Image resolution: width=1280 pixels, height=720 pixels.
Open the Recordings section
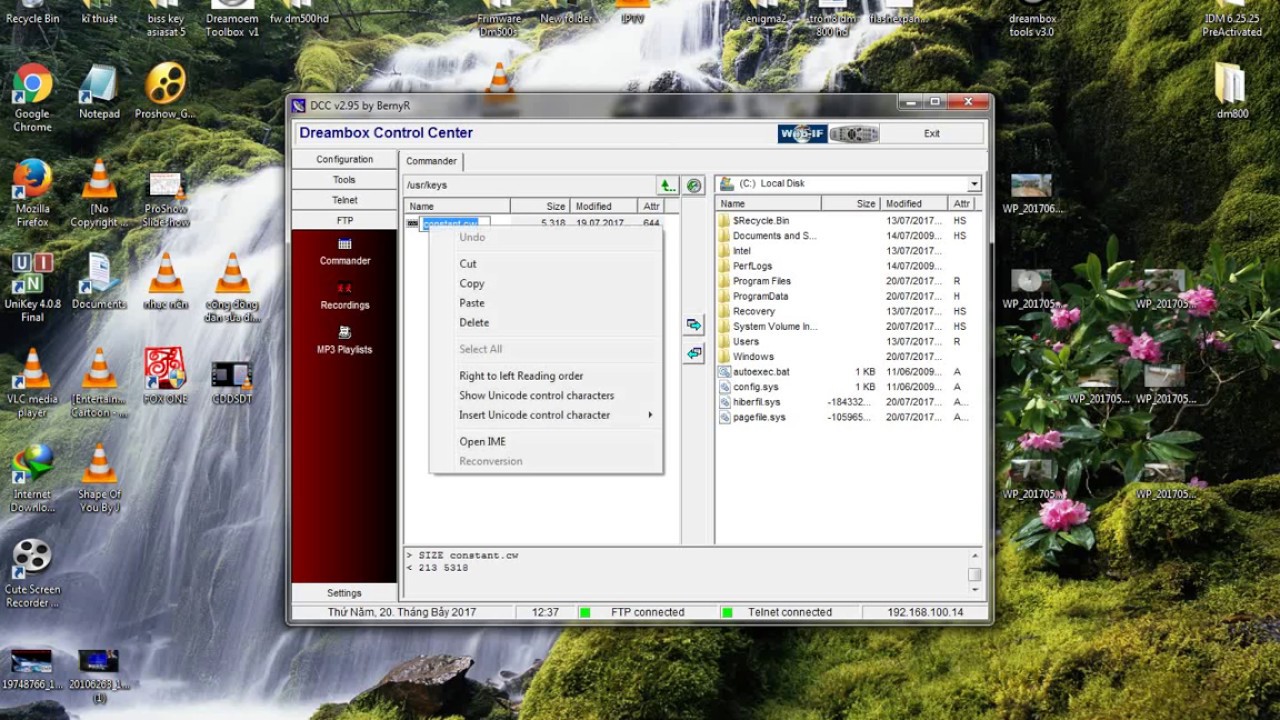tap(345, 296)
